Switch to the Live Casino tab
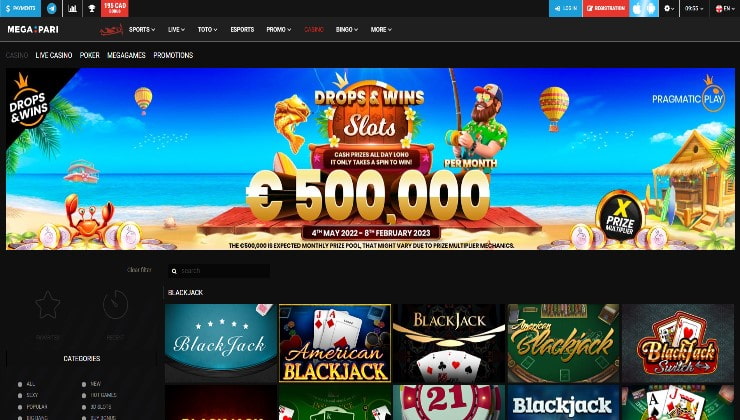 [x=54, y=55]
